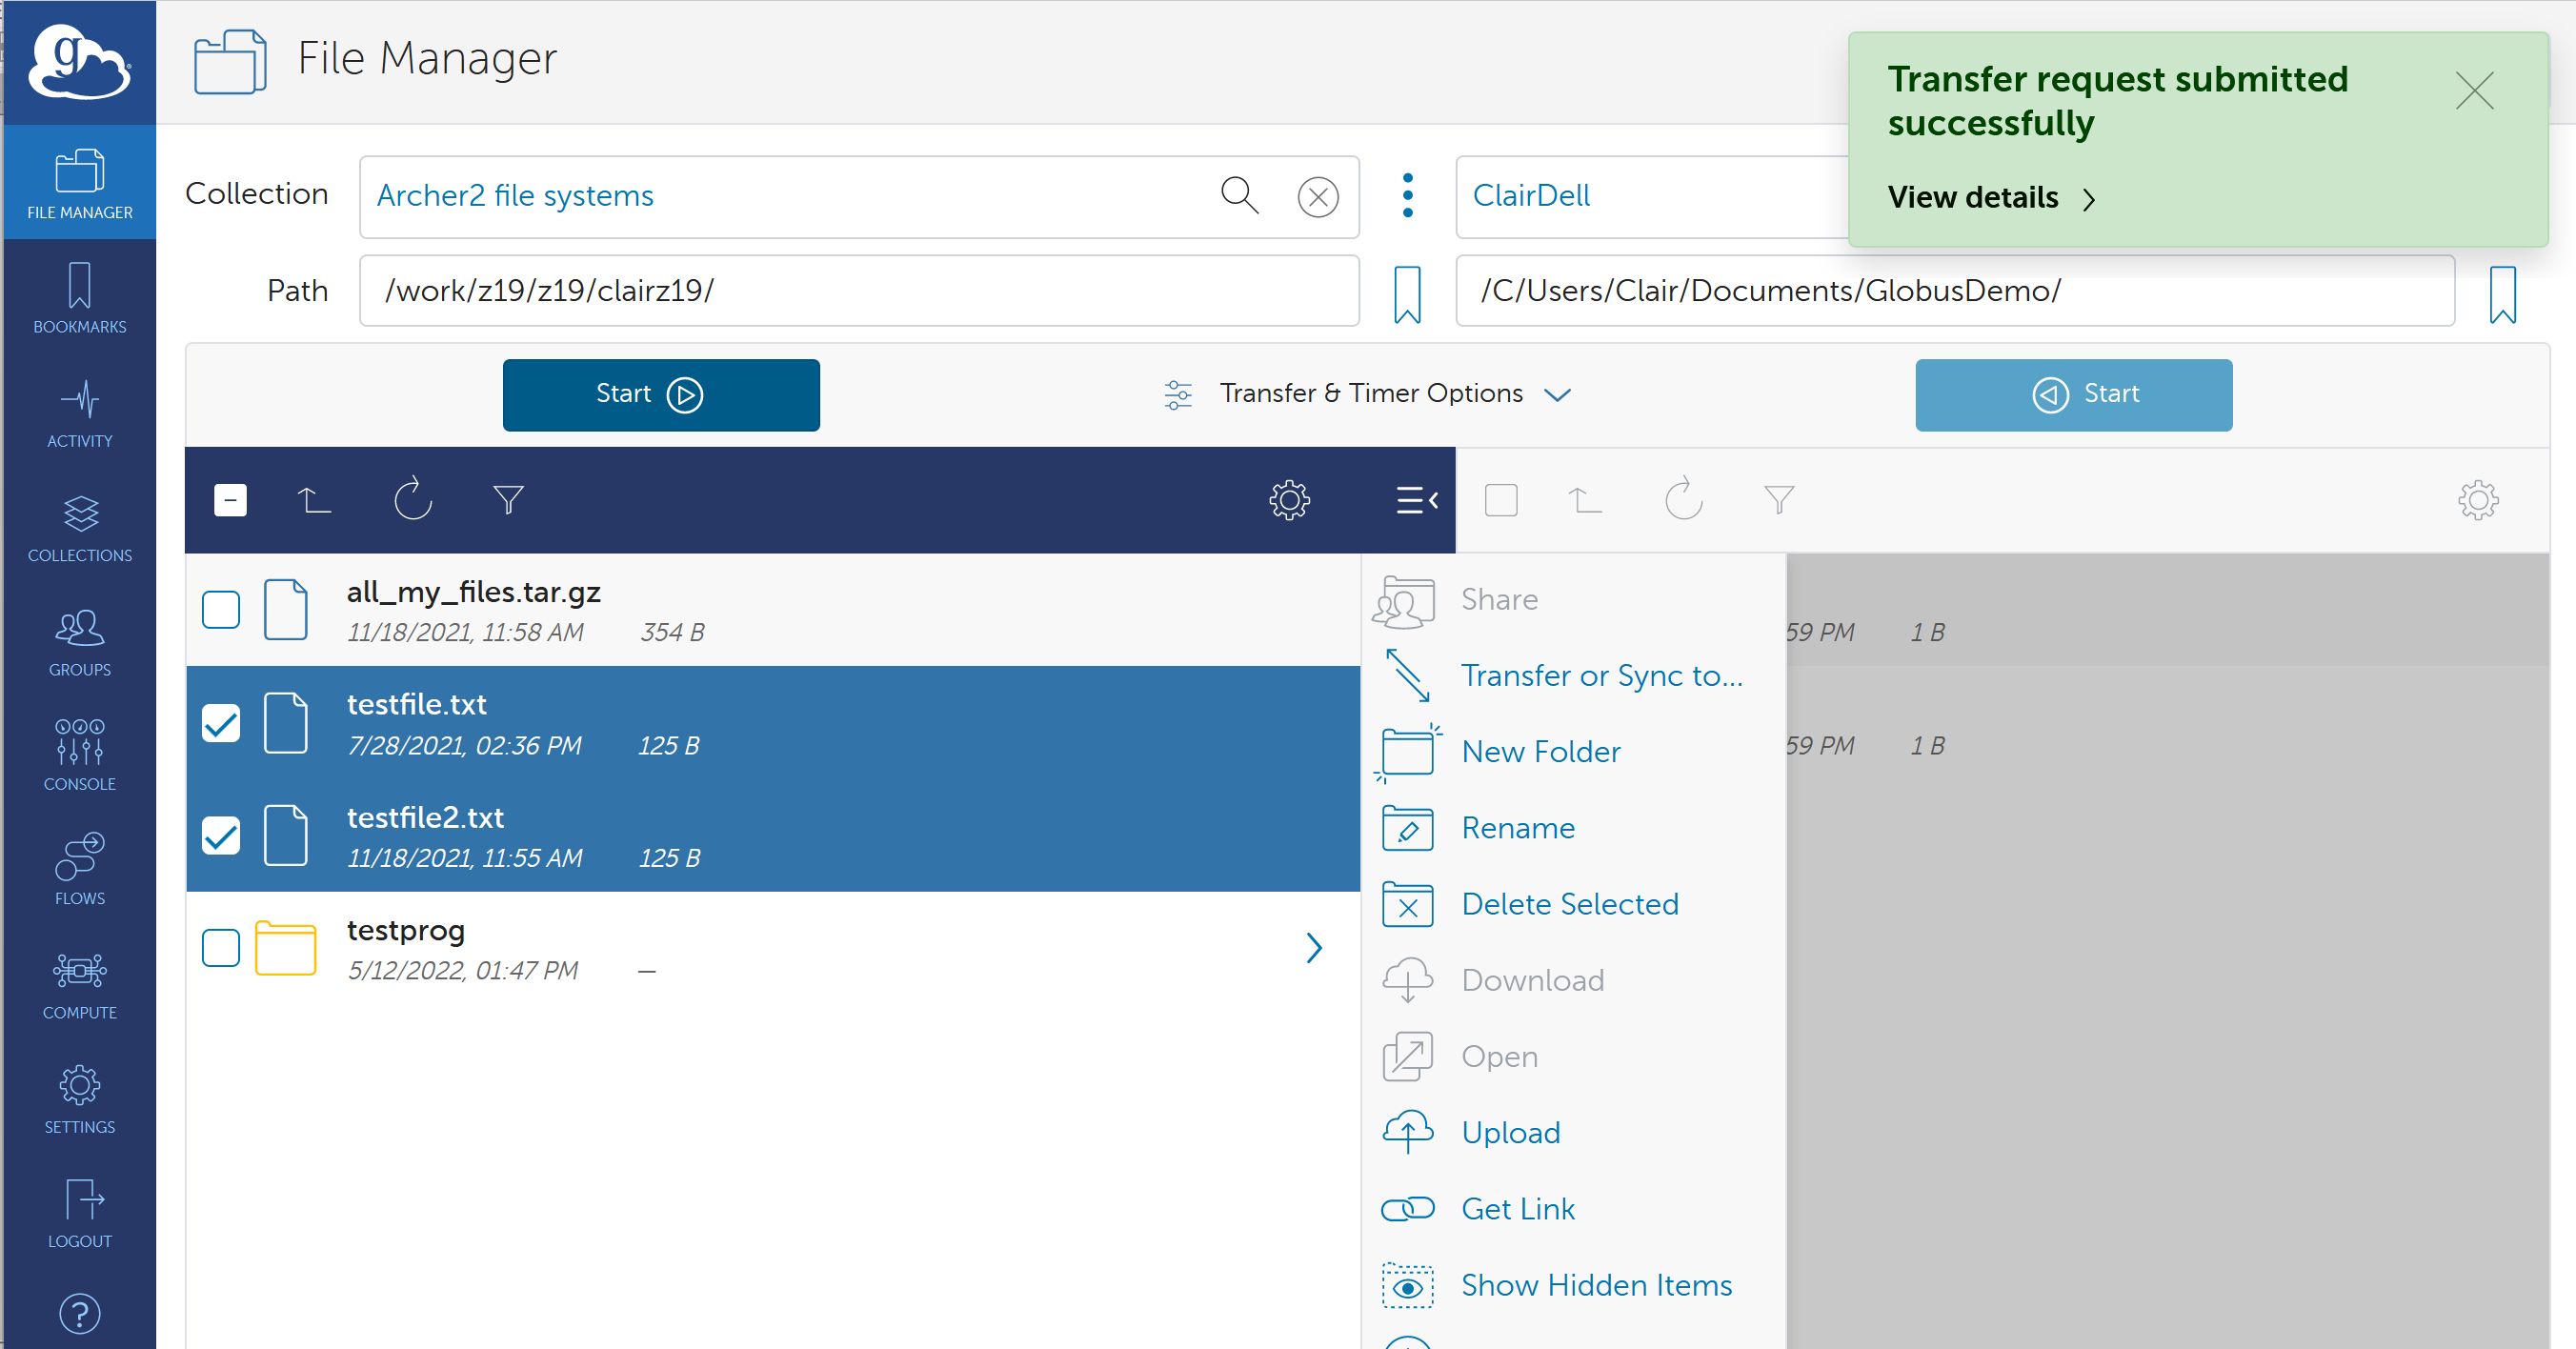
Task: Search collections with the magnifier icon
Action: [x=1239, y=195]
